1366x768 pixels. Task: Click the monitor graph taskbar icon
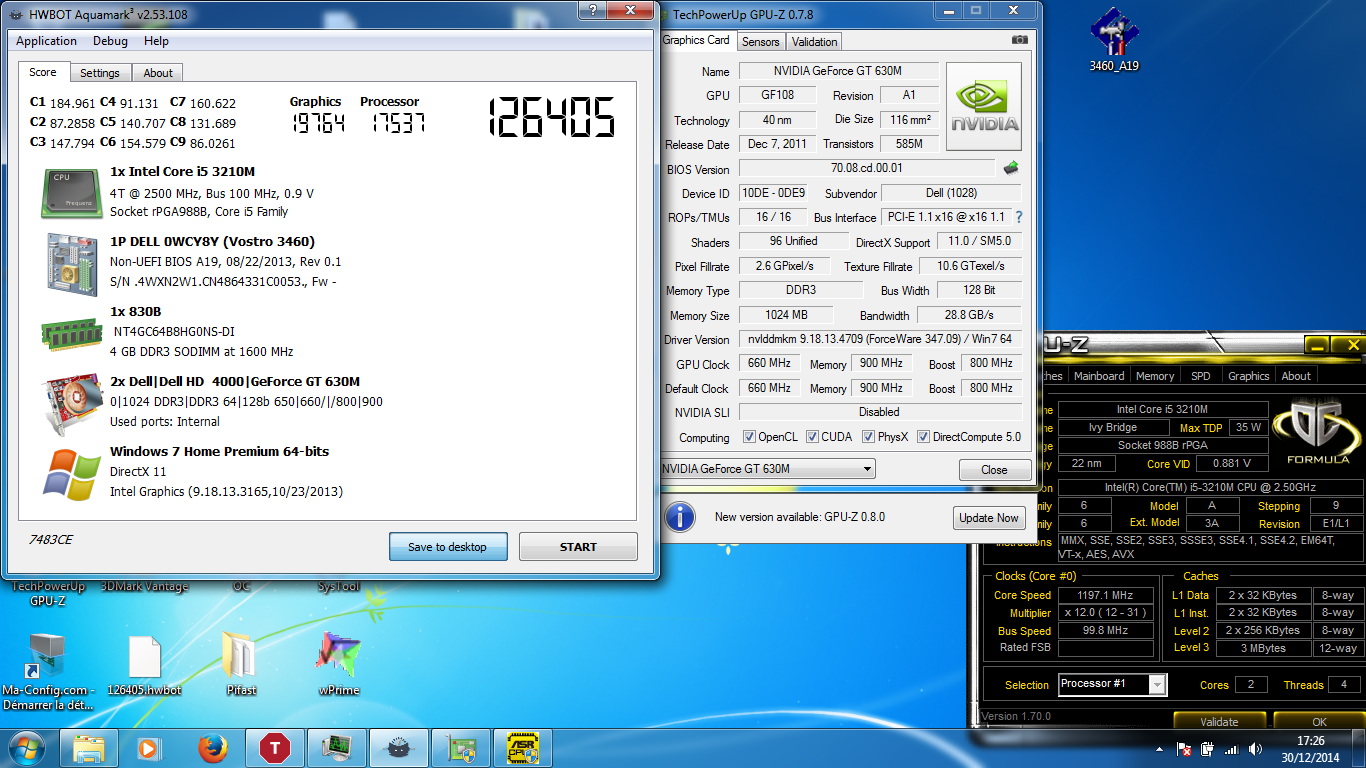pyautogui.click(x=336, y=748)
